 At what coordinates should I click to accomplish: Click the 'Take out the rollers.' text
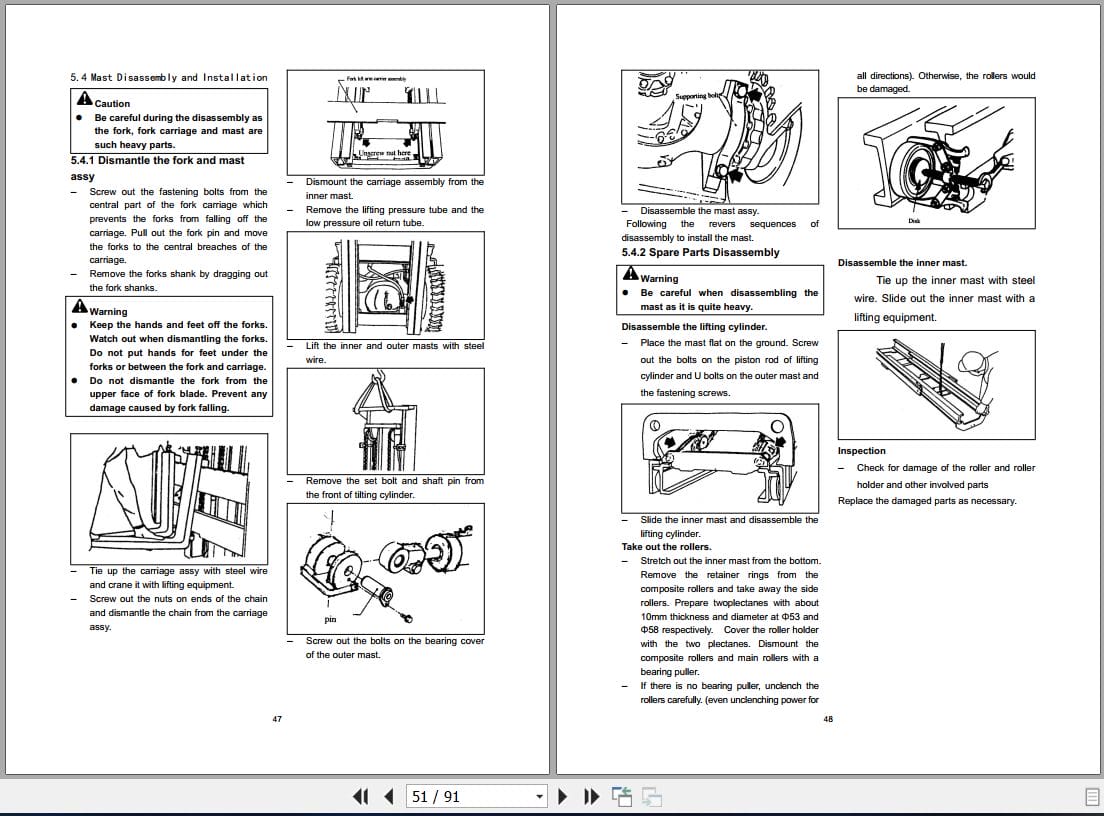point(666,546)
